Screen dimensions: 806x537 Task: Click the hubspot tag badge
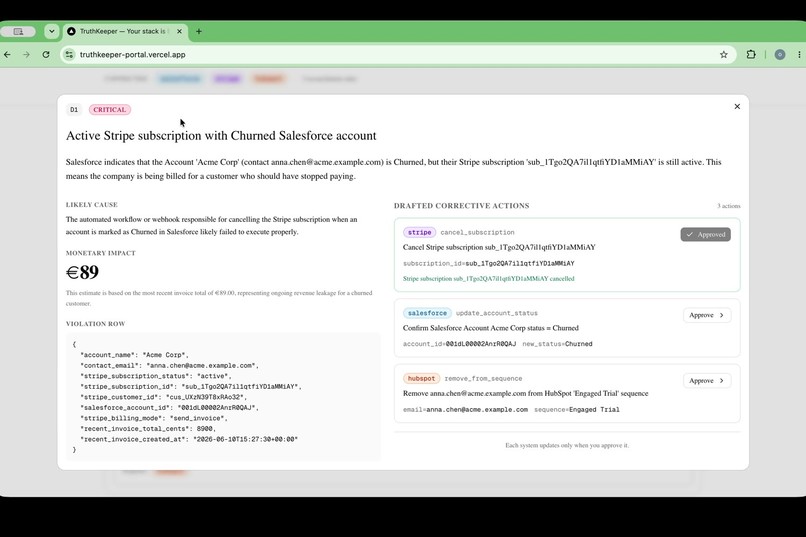[422, 379]
